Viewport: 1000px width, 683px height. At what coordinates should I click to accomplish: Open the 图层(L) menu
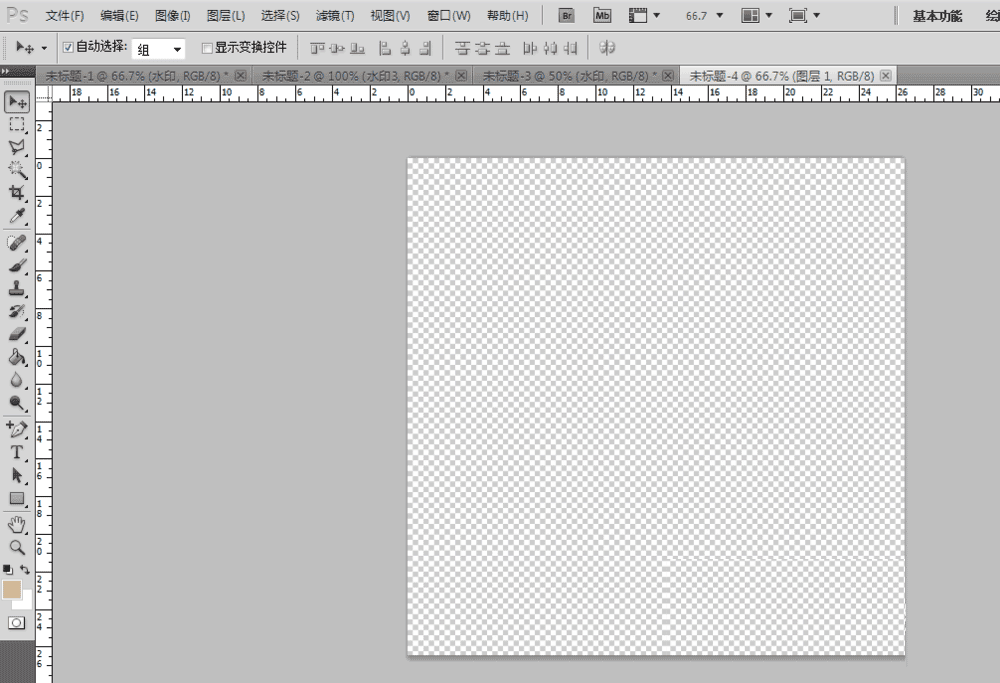[x=226, y=16]
